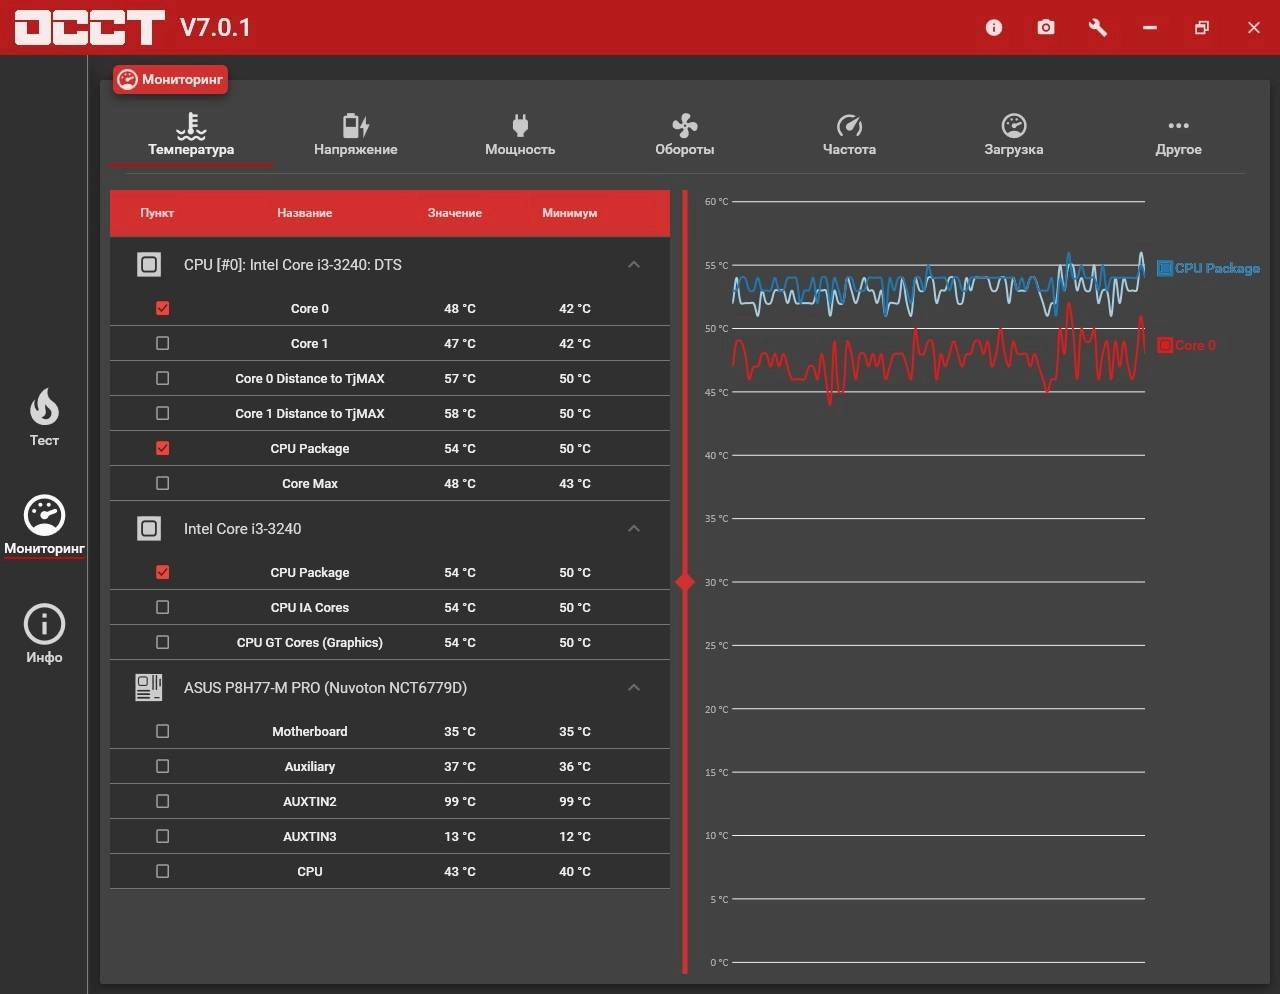
Task: Collapse the Intel Core i3-3240 group chevron
Action: [x=634, y=529]
